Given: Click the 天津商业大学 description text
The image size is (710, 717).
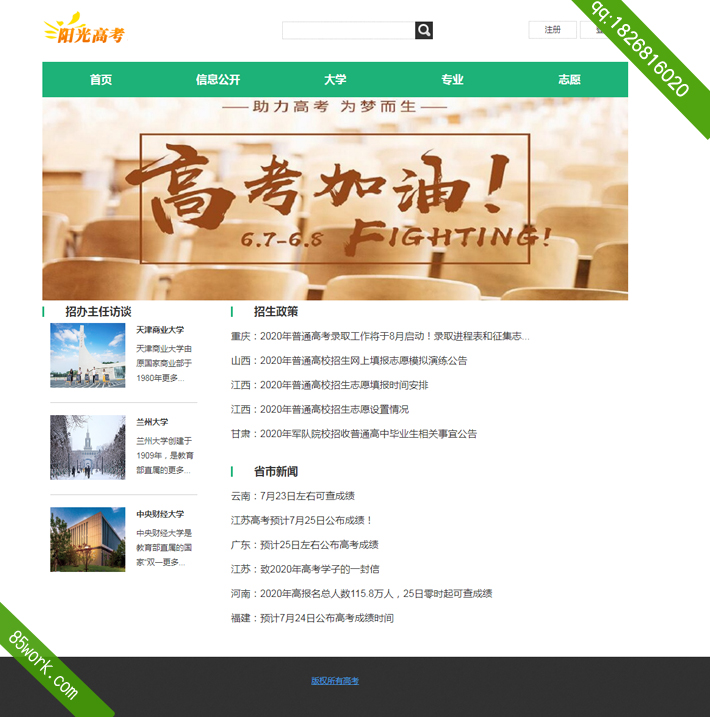Looking at the screenshot, I should point(164,364).
